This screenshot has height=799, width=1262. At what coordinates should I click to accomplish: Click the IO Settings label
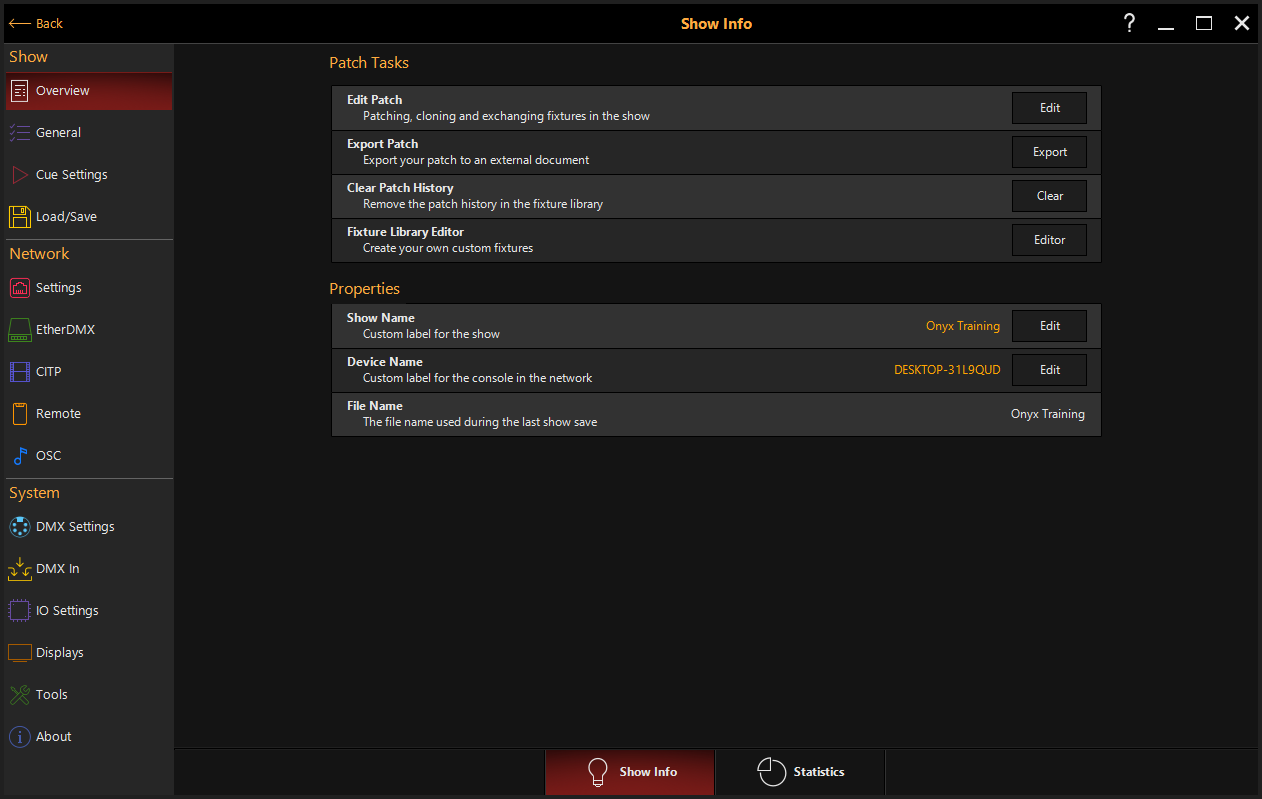67,611
